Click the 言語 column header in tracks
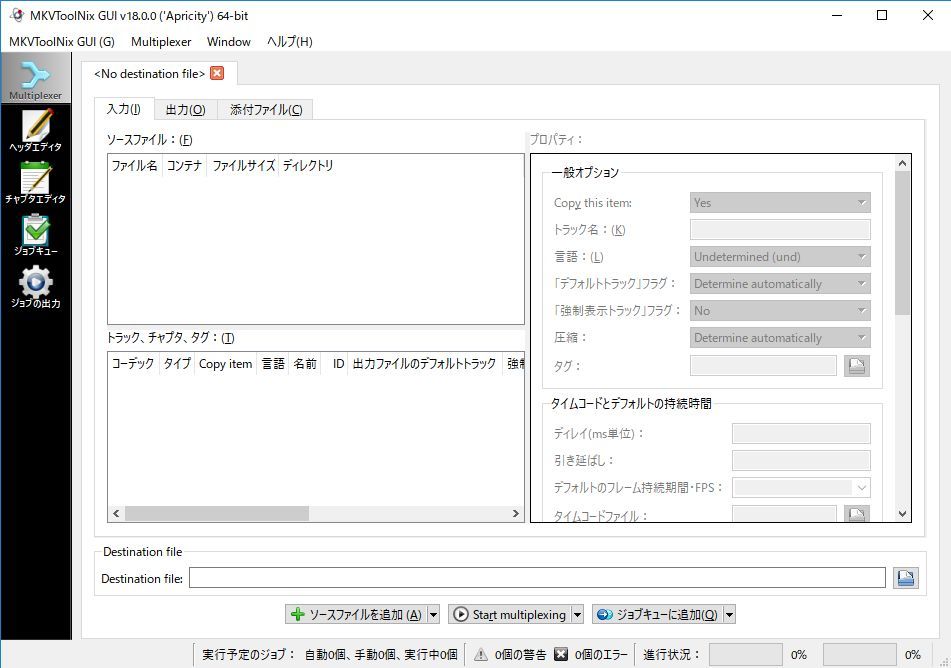 click(x=273, y=363)
